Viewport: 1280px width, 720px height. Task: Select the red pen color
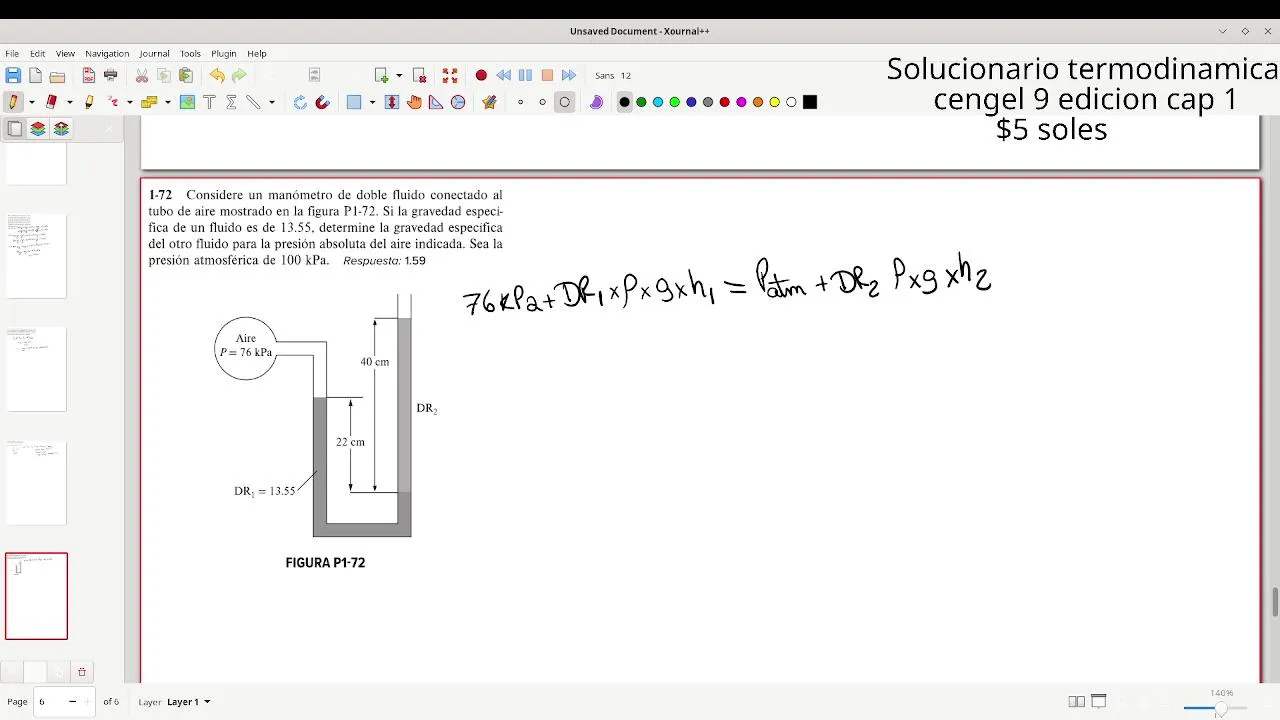(x=725, y=102)
